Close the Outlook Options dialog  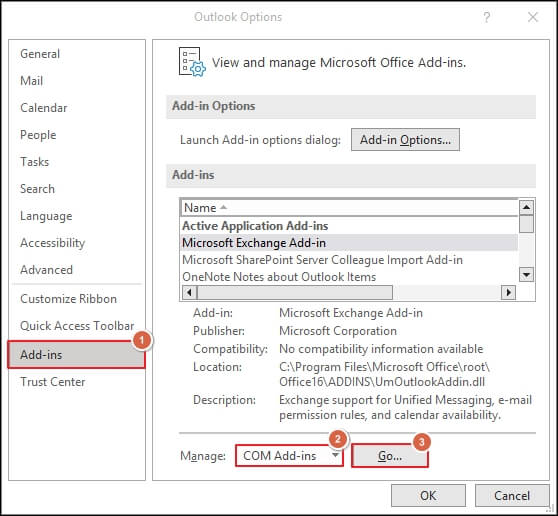(x=533, y=17)
